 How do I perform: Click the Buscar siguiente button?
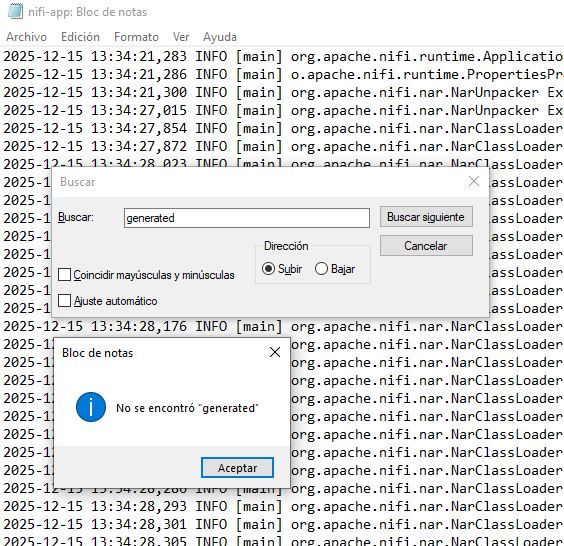[426, 217]
